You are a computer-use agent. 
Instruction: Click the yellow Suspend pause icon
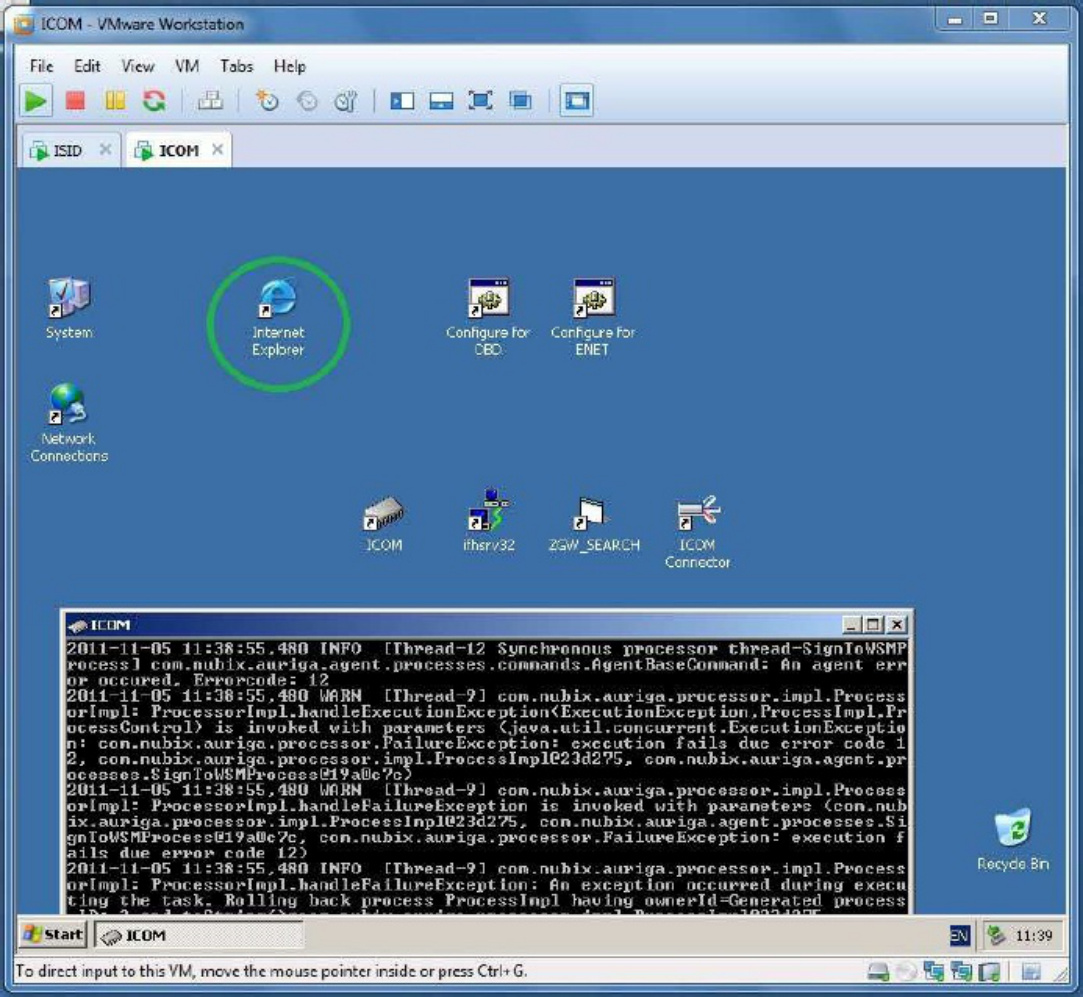click(115, 101)
